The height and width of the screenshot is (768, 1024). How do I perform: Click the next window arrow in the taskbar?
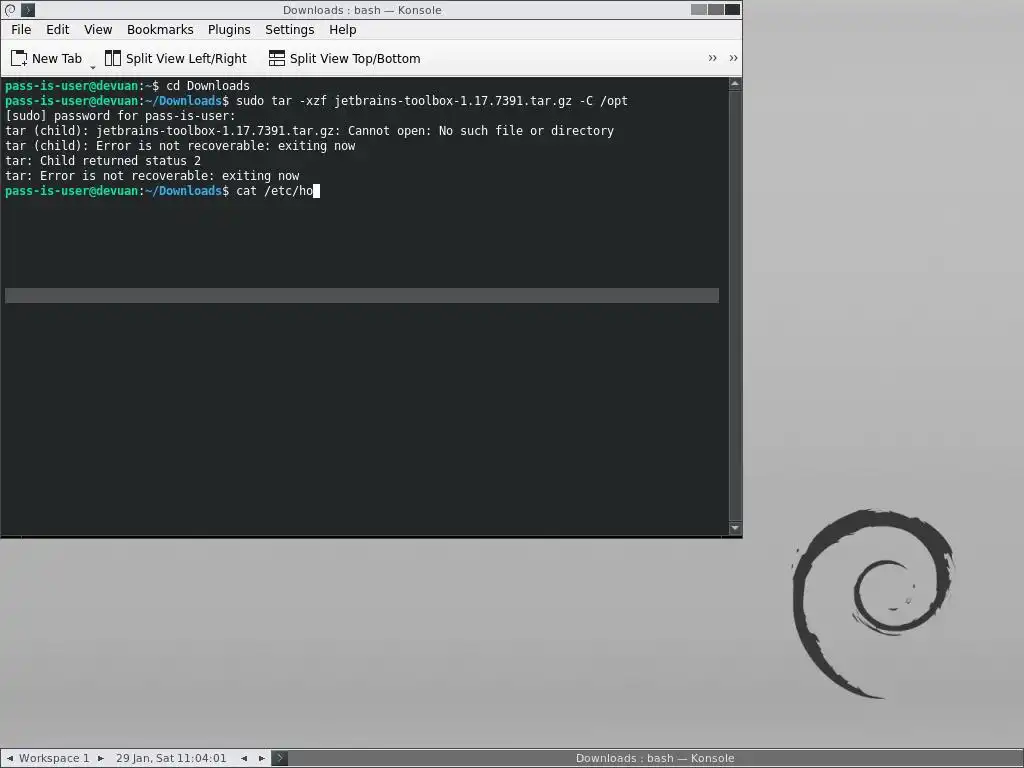pyautogui.click(x=262, y=758)
